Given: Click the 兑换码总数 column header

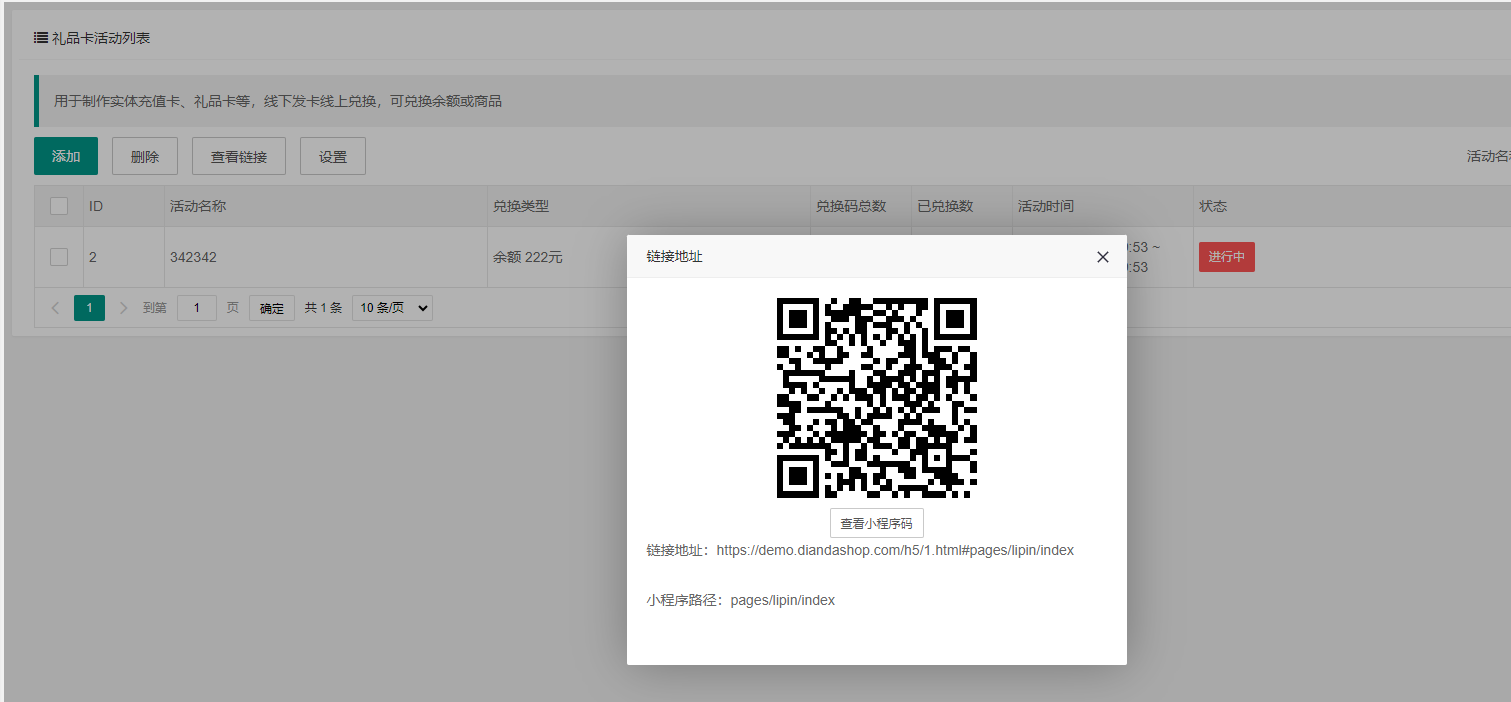Looking at the screenshot, I should point(851,206).
